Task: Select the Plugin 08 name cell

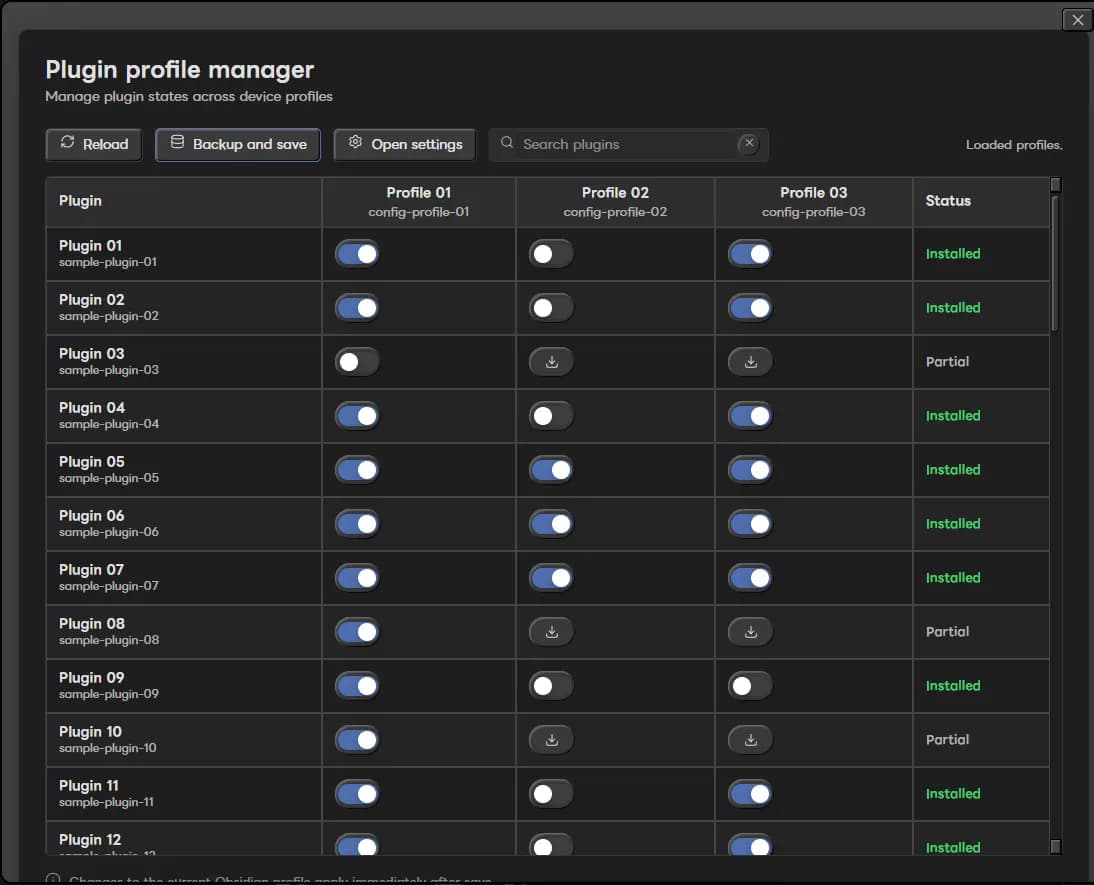Action: click(x=183, y=632)
